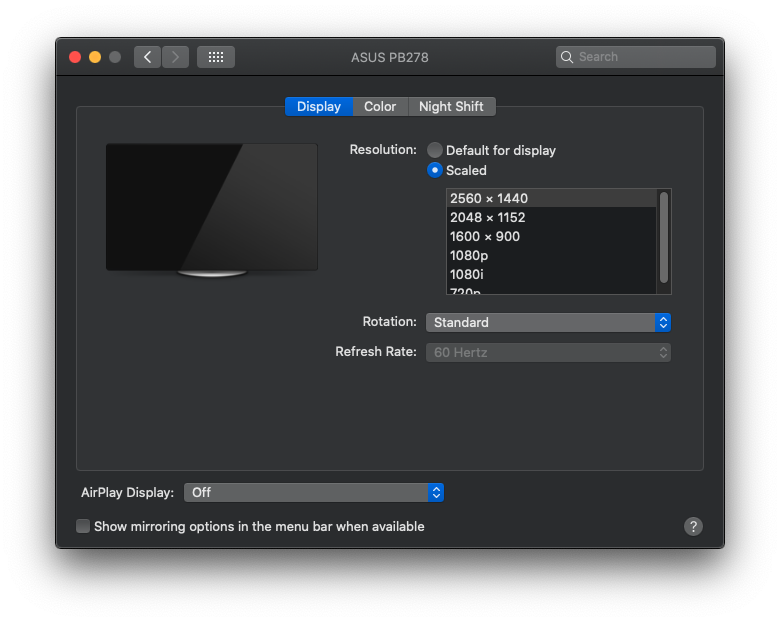Image resolution: width=780 pixels, height=622 pixels.
Task: Show all preferences via grid icon
Action: pos(216,57)
